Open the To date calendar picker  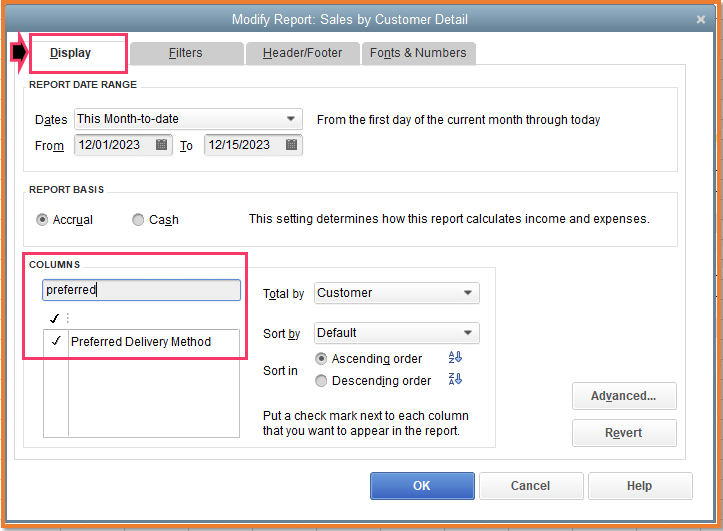pos(291,145)
